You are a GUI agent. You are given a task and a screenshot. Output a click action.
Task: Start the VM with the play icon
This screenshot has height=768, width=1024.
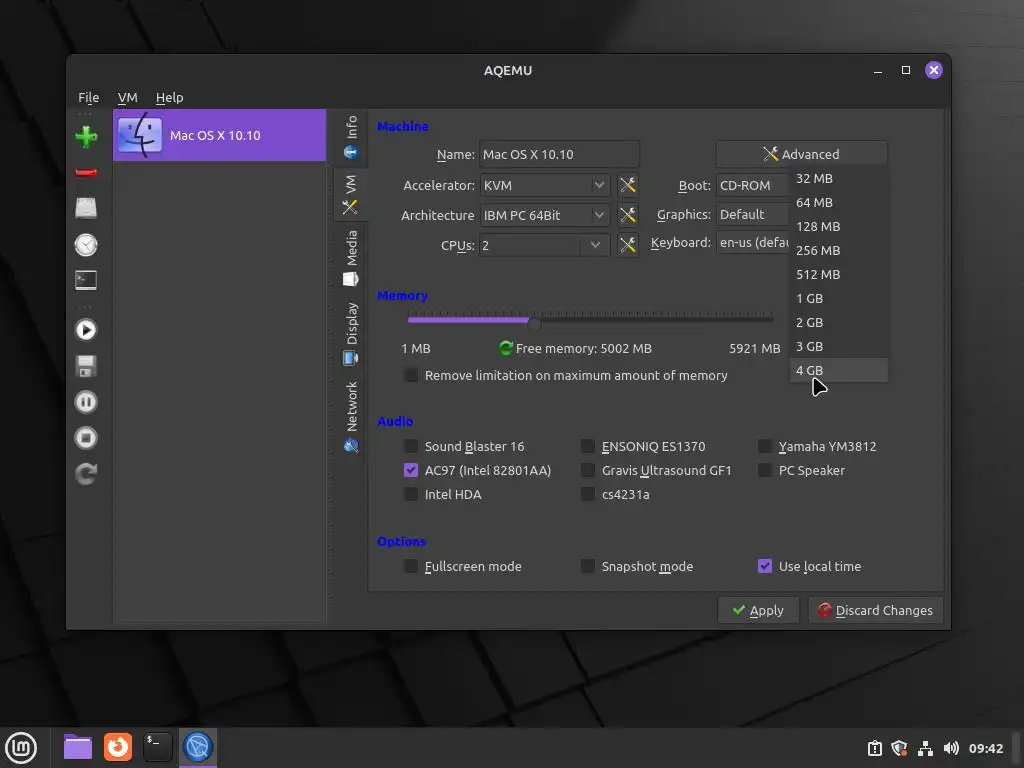(86, 330)
